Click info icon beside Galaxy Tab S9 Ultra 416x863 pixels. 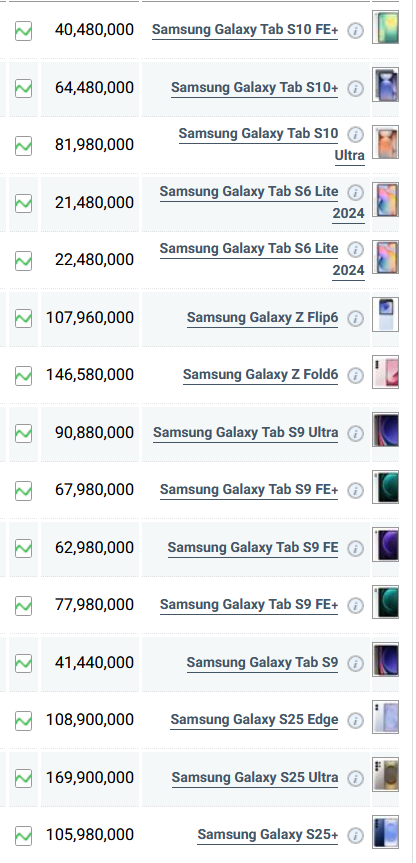click(x=355, y=434)
